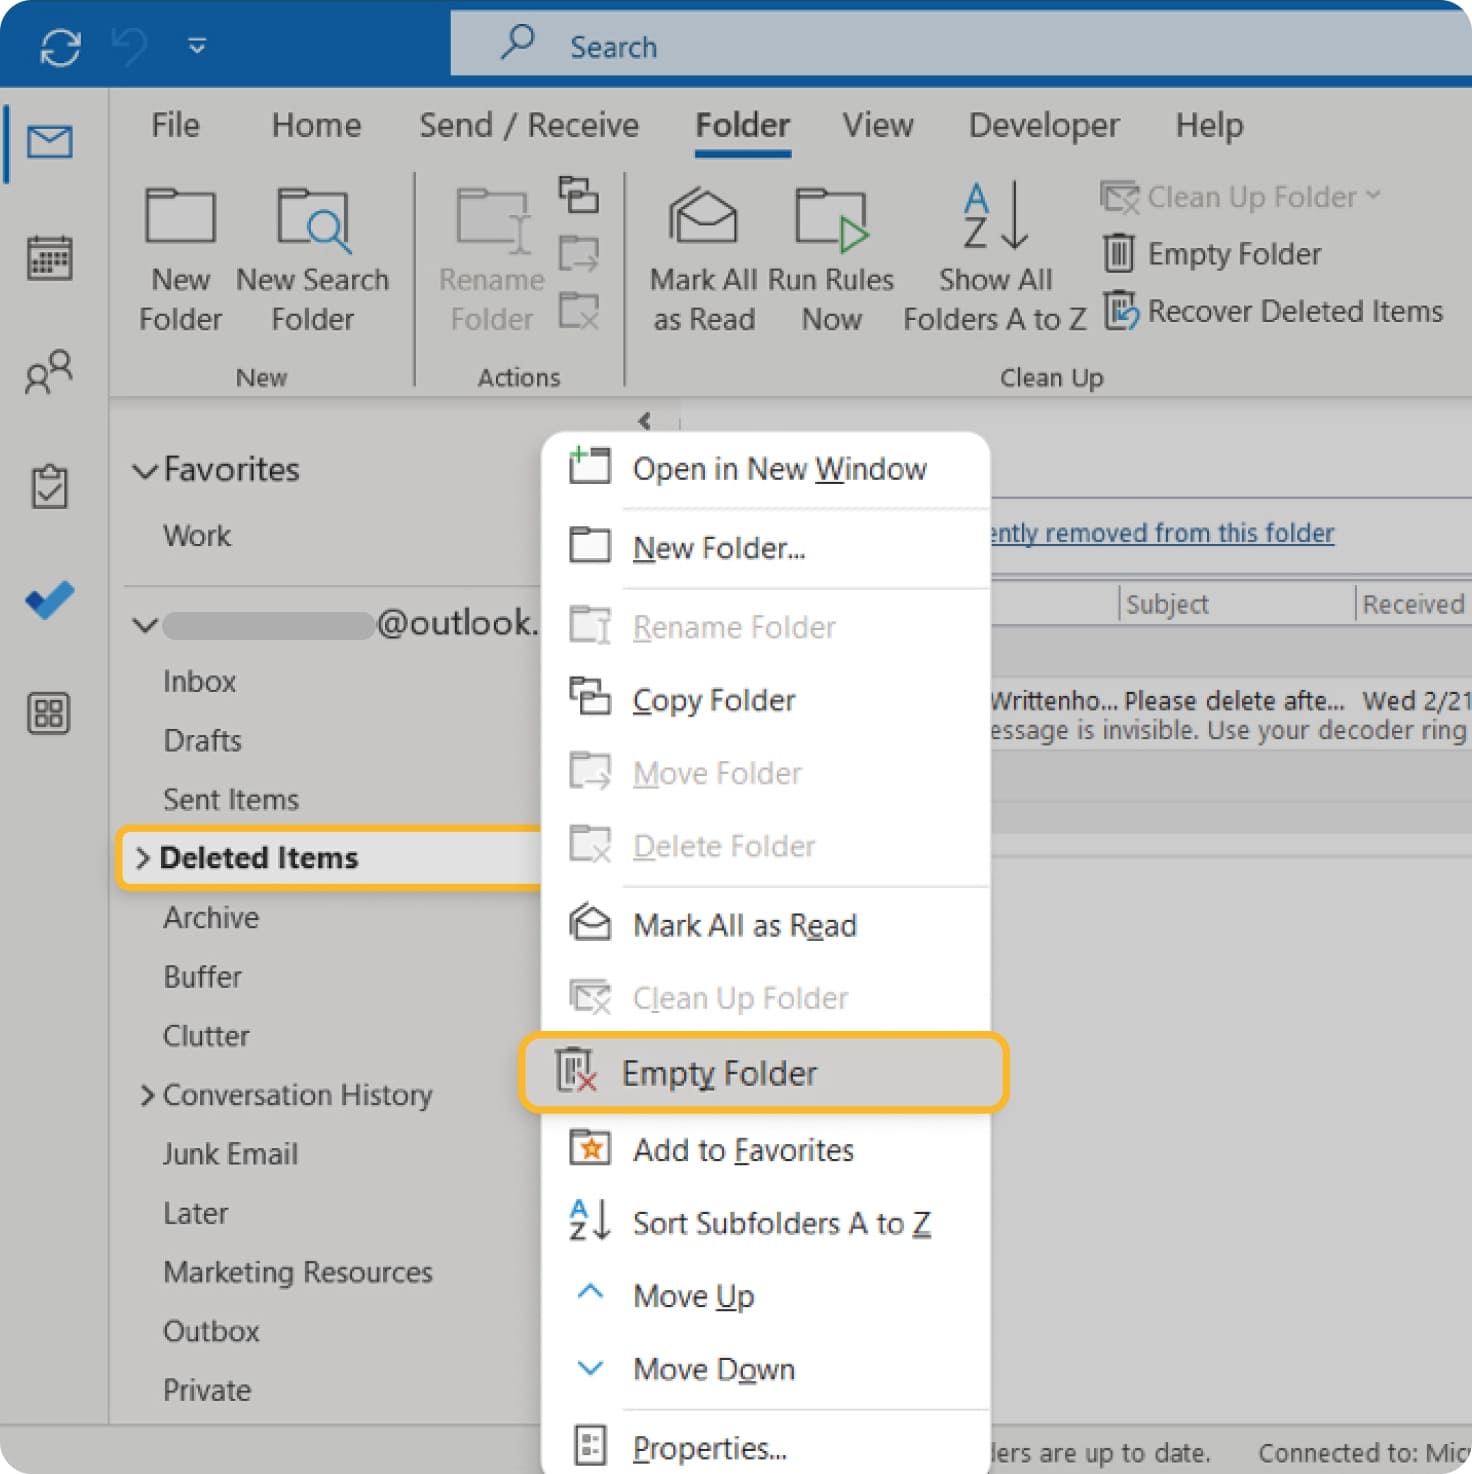1472x1474 pixels.
Task: Collapse the Favorites section
Action: pyautogui.click(x=146, y=470)
